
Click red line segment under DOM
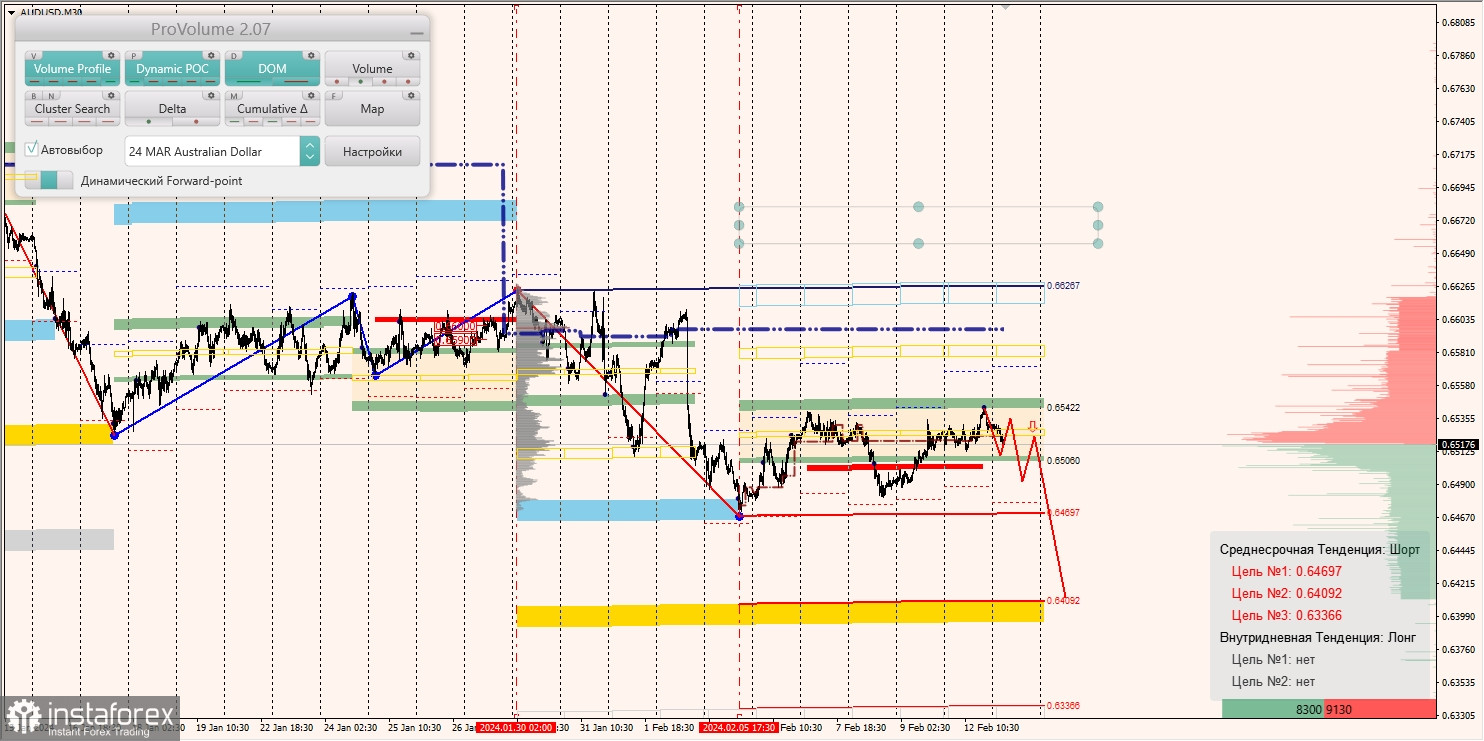tap(294, 81)
